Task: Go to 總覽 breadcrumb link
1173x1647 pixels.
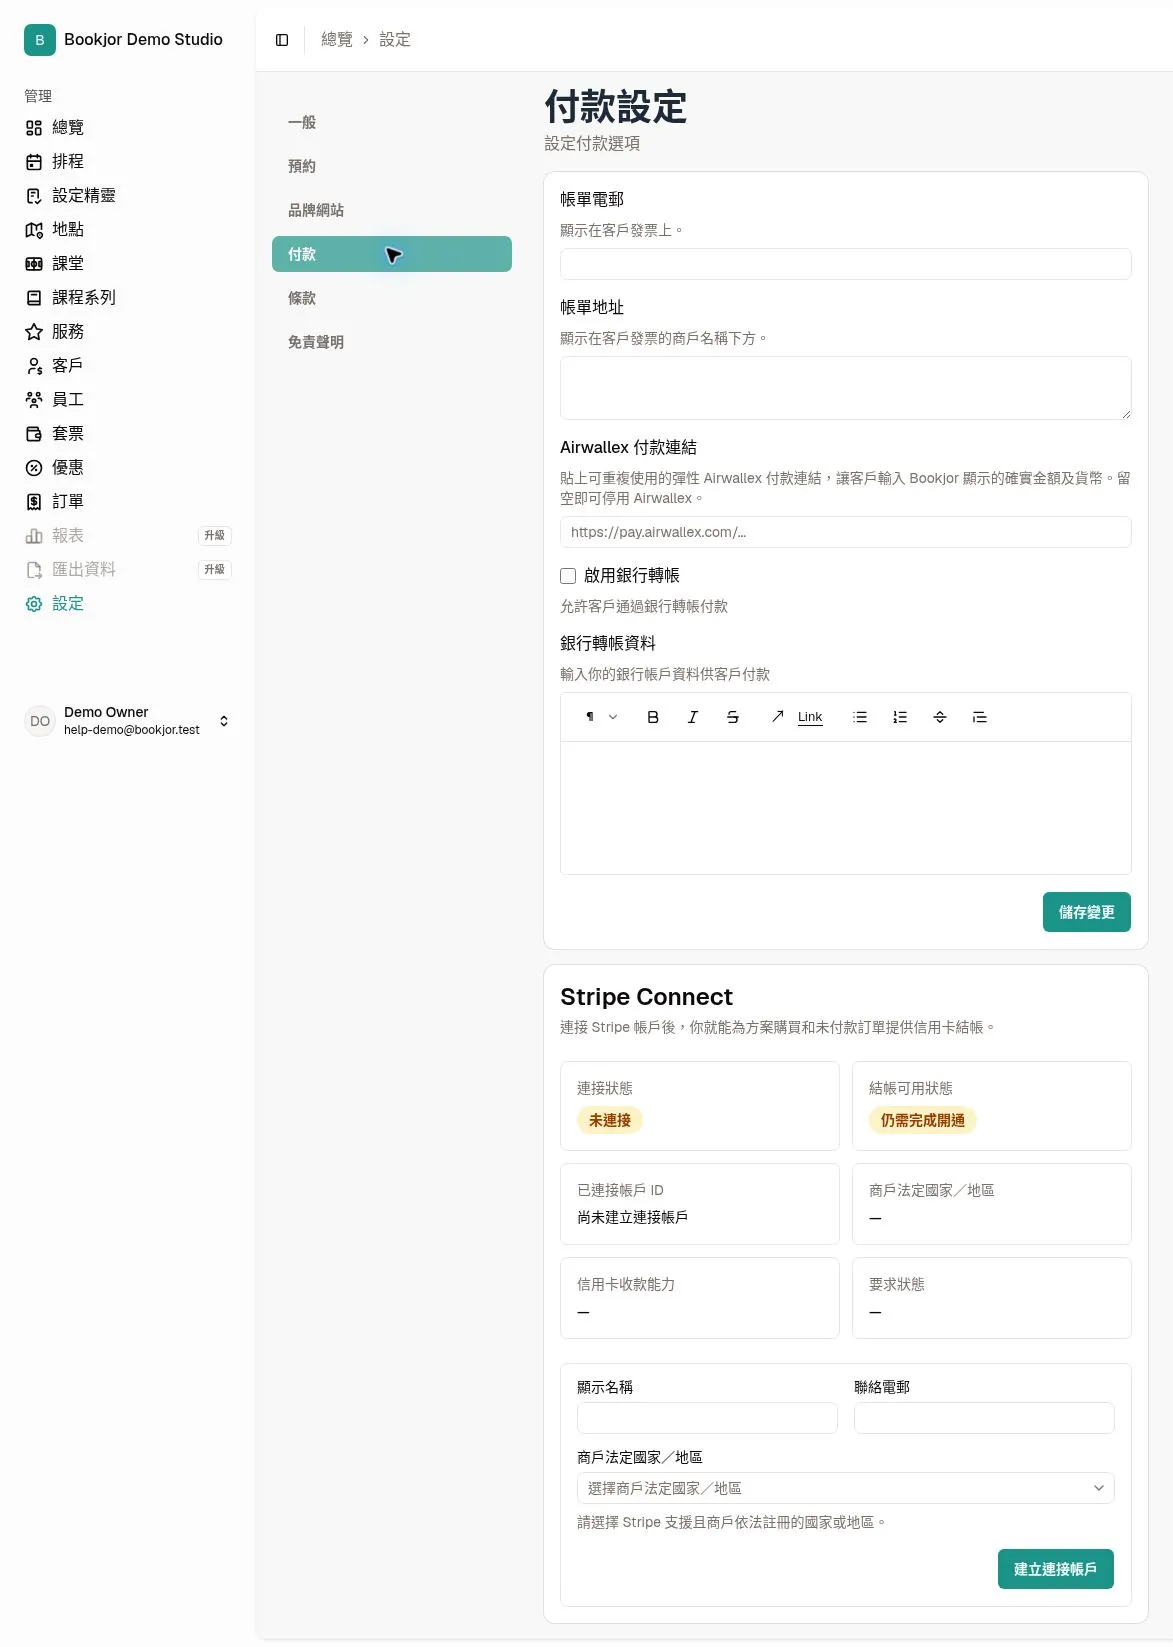Action: (x=337, y=40)
